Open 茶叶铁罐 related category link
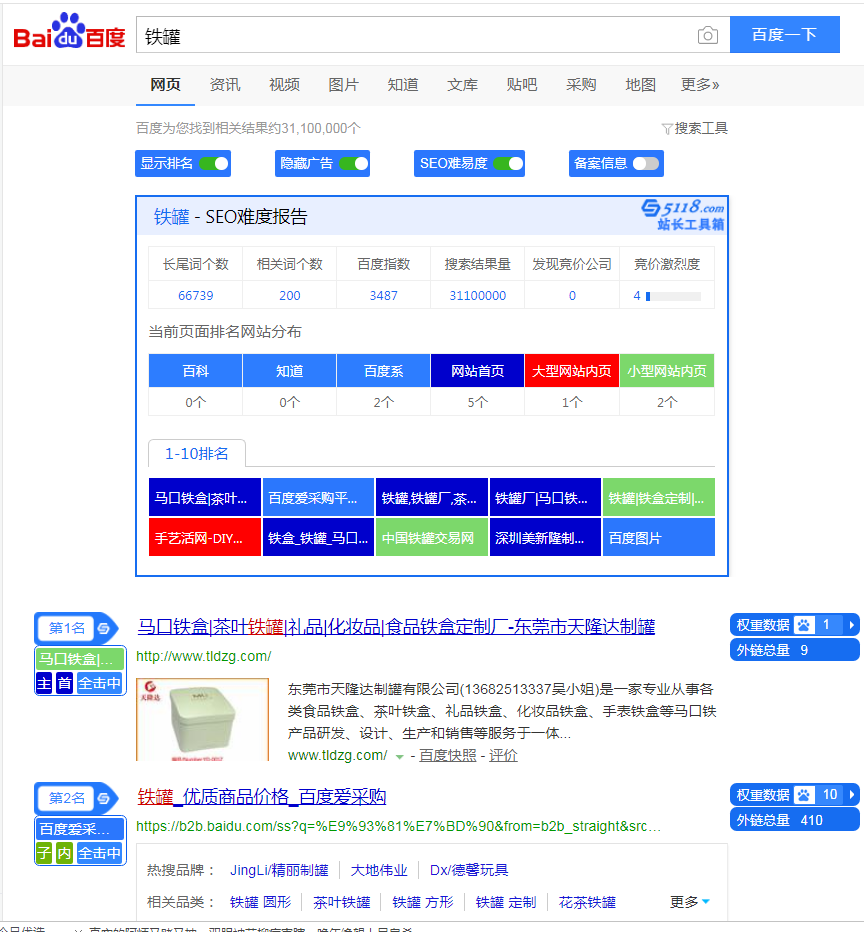Screen dimensions: 864x932 [342, 902]
